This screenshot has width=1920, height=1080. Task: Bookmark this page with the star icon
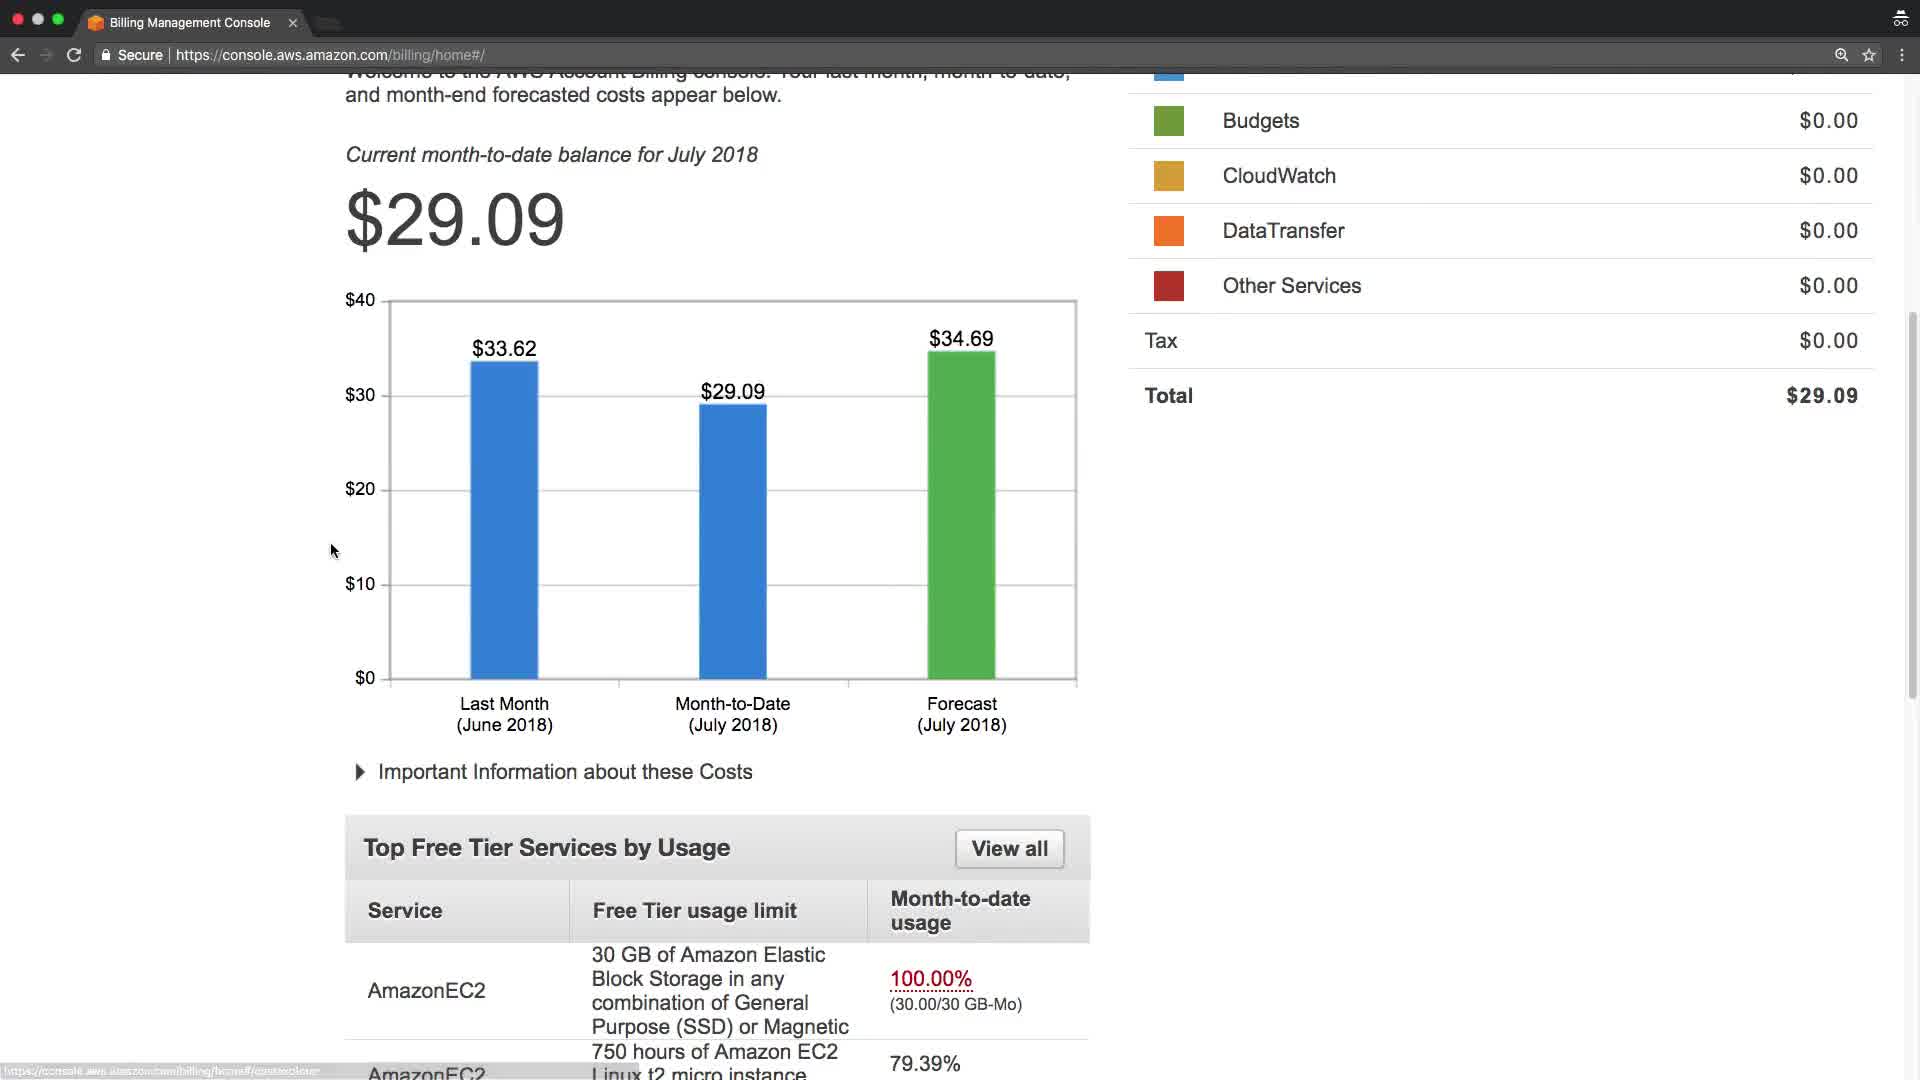(x=1868, y=55)
